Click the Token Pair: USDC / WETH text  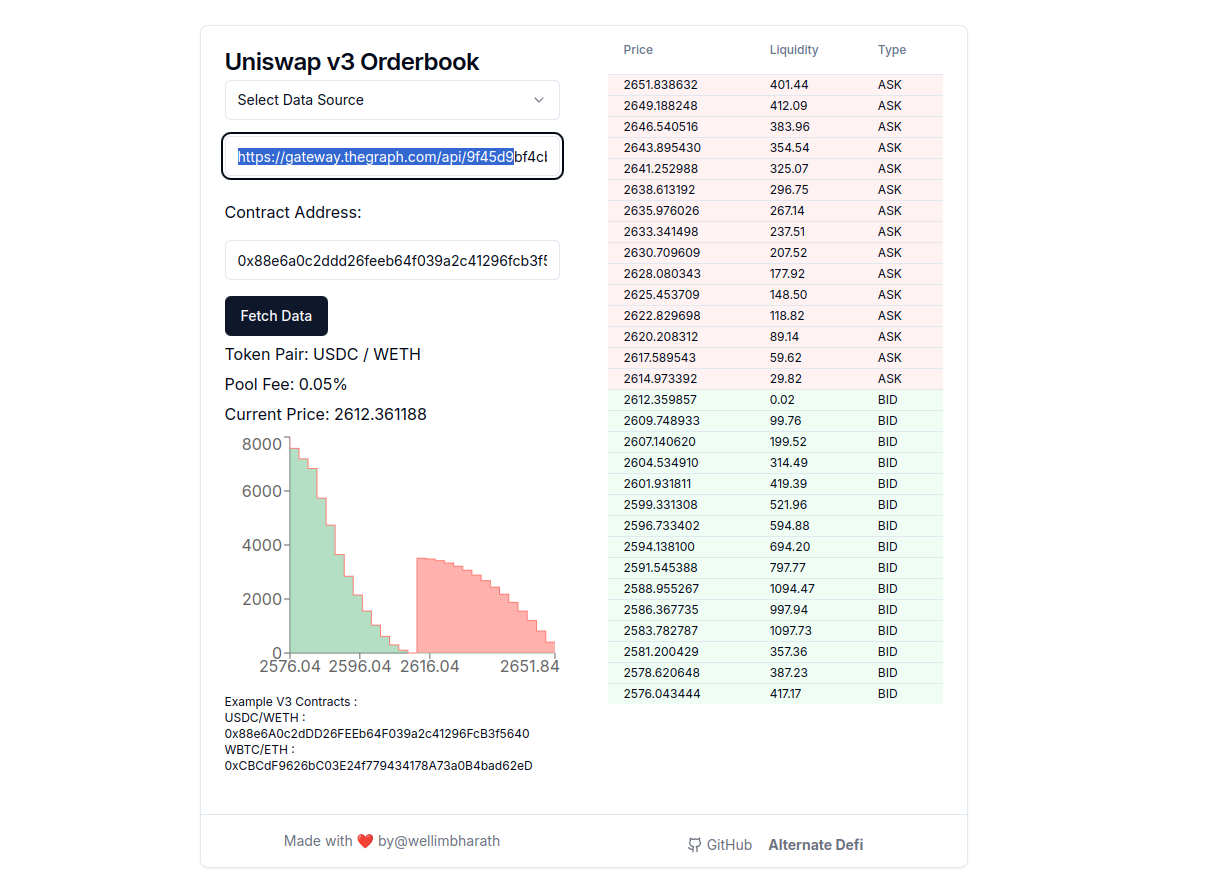(323, 354)
